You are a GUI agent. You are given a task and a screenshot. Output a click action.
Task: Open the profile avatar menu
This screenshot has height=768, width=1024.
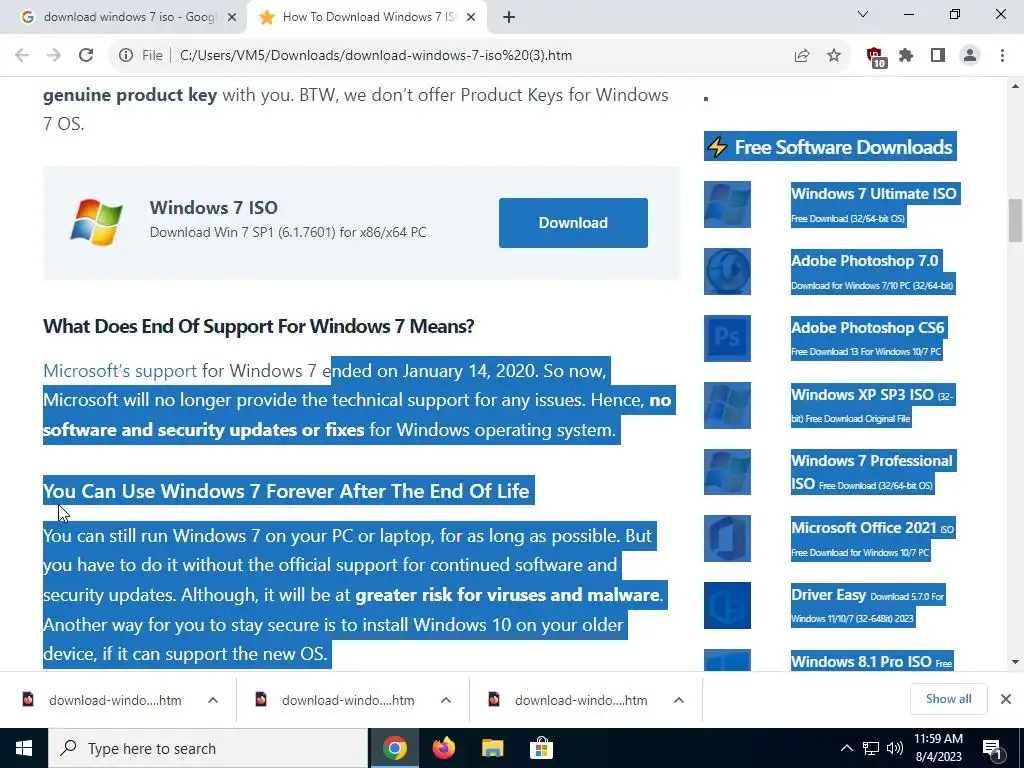click(x=970, y=56)
